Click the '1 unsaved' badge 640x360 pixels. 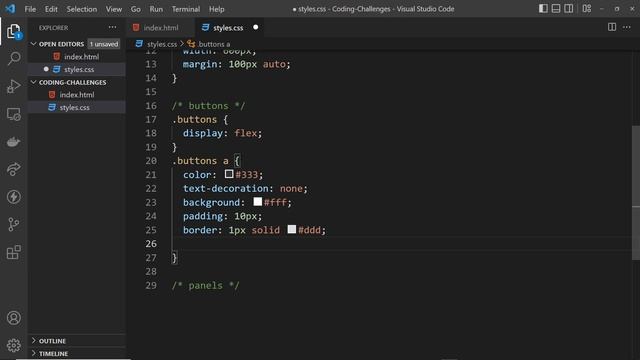tap(104, 44)
